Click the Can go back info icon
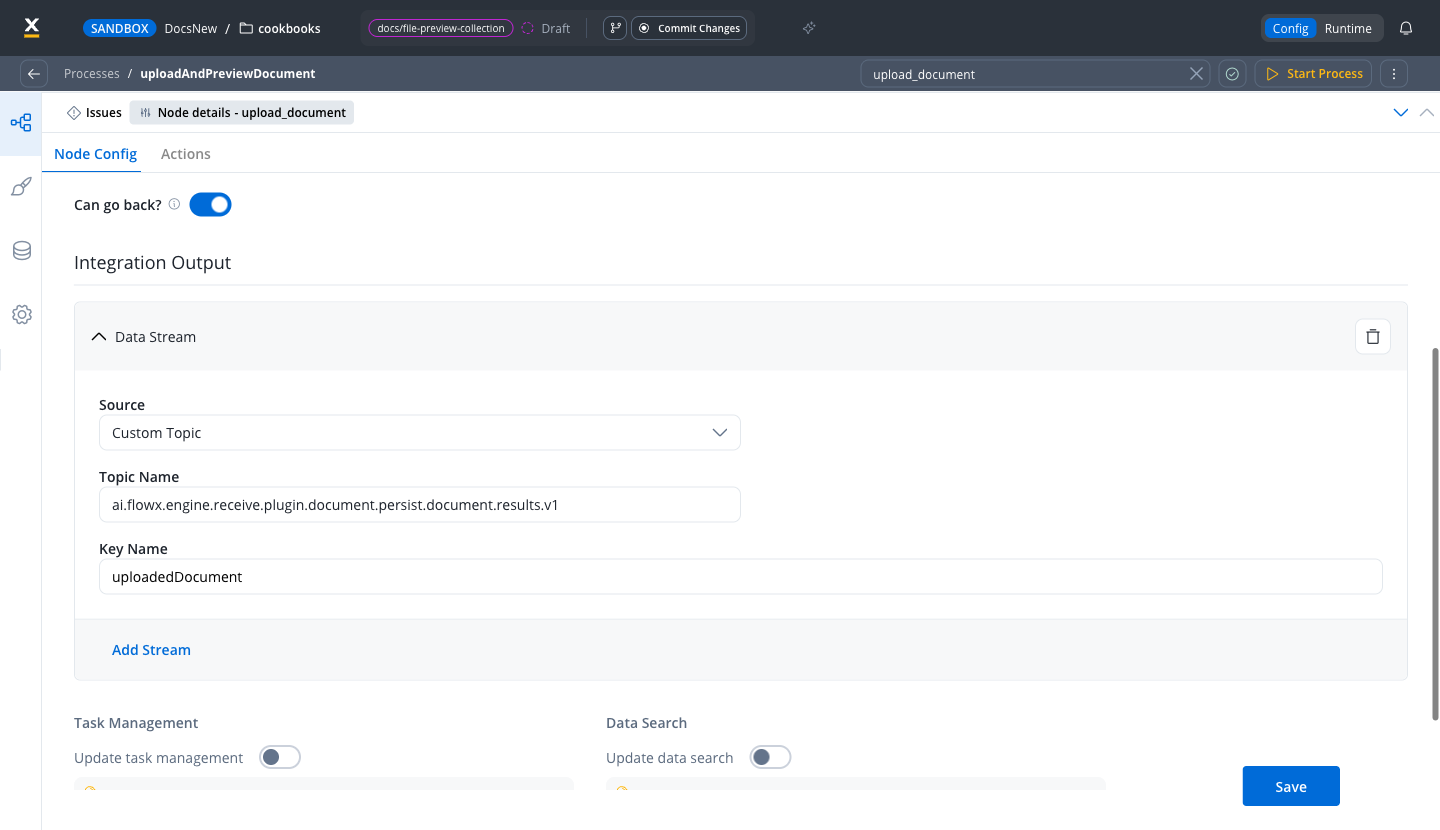This screenshot has width=1440, height=830. [x=174, y=205]
